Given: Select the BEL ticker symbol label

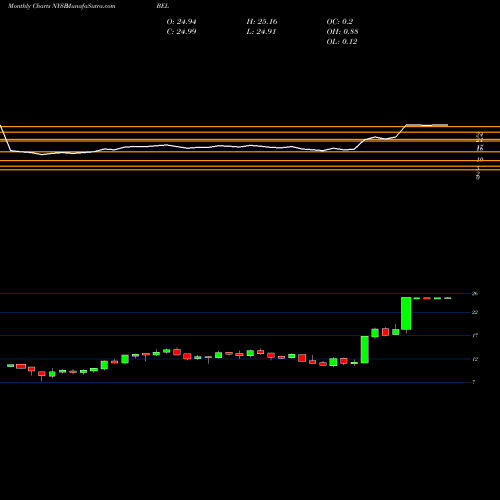Looking at the screenshot, I should [x=163, y=6].
